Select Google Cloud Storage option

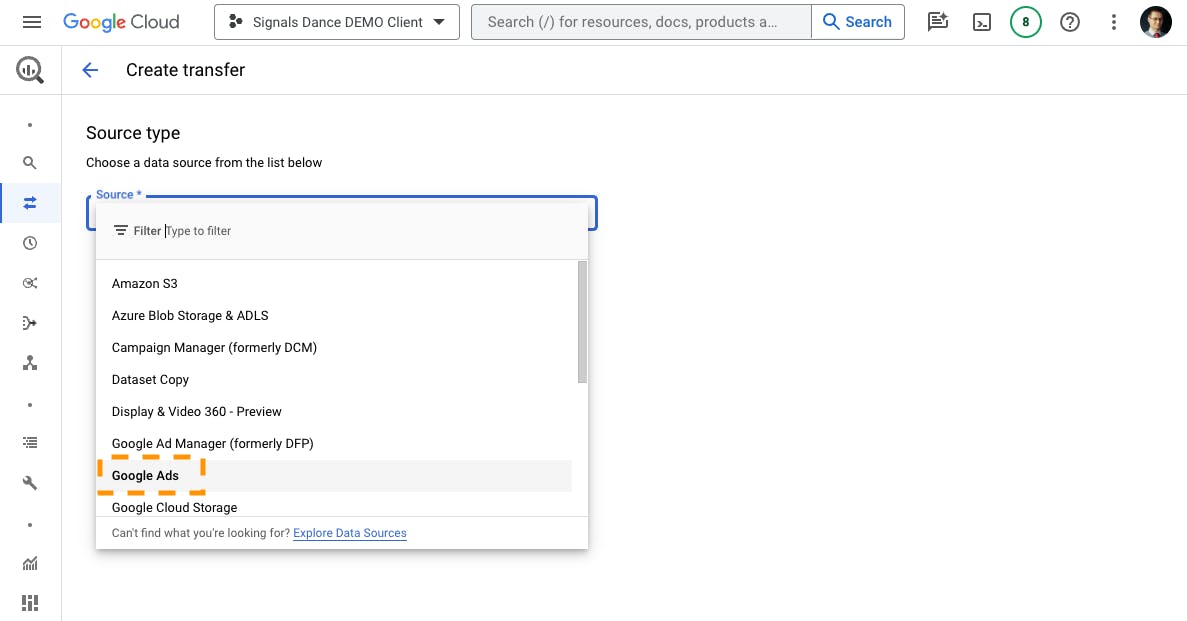[x=334, y=506]
